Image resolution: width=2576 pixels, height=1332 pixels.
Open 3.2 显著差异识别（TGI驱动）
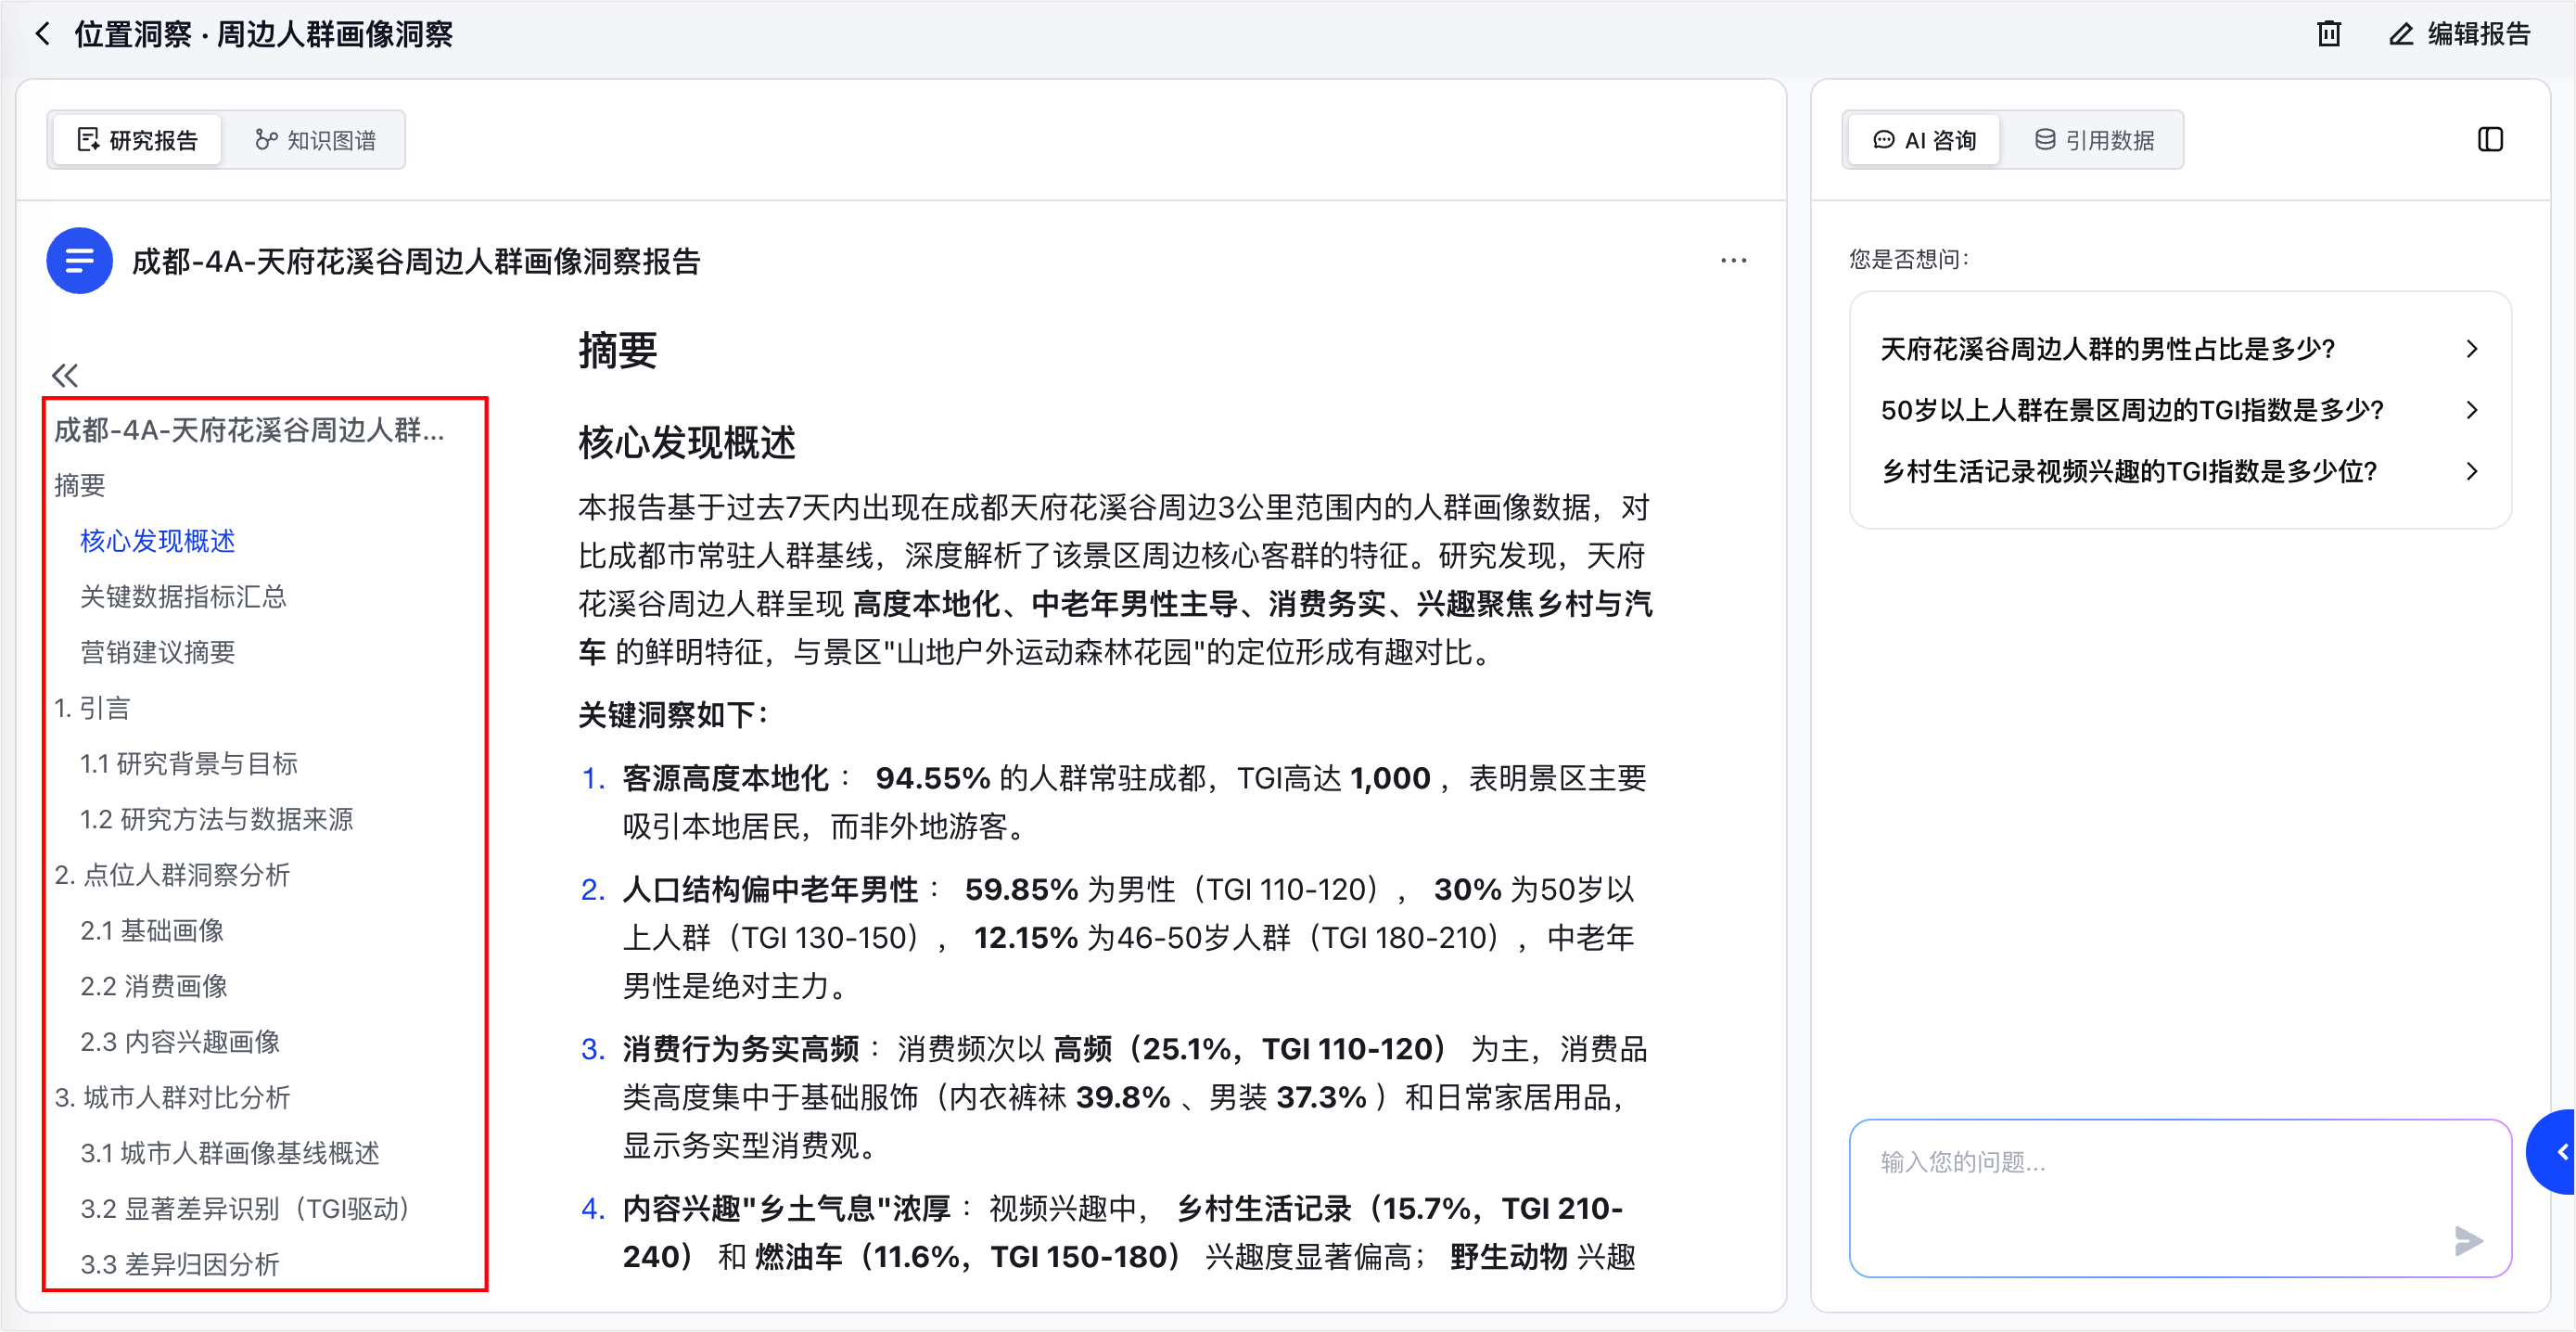248,1208
